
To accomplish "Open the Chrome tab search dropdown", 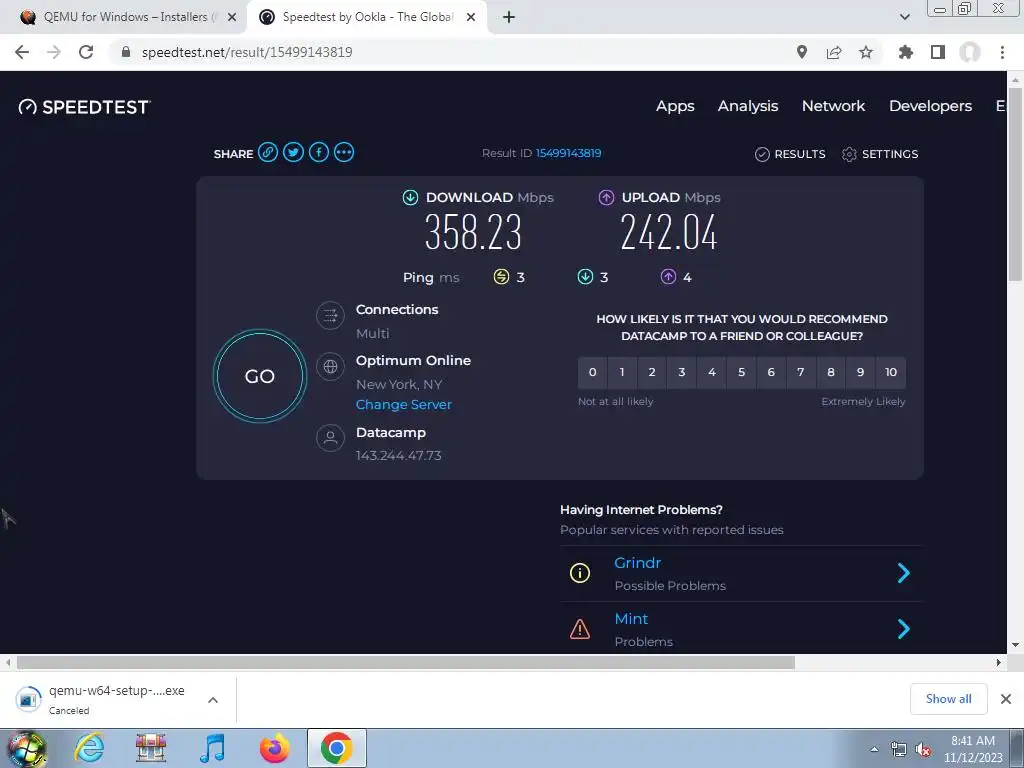I will pyautogui.click(x=904, y=17).
